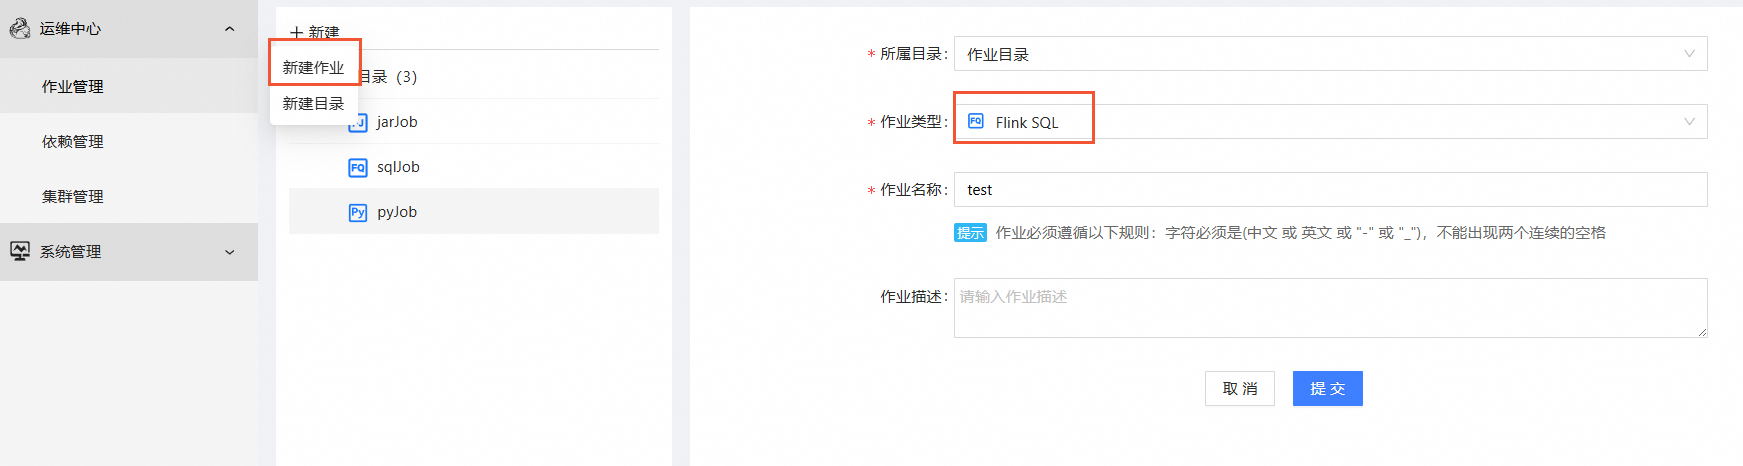Image resolution: width=1743 pixels, height=466 pixels.
Task: Open the 作业类型 dropdown arrow
Action: pyautogui.click(x=1689, y=122)
